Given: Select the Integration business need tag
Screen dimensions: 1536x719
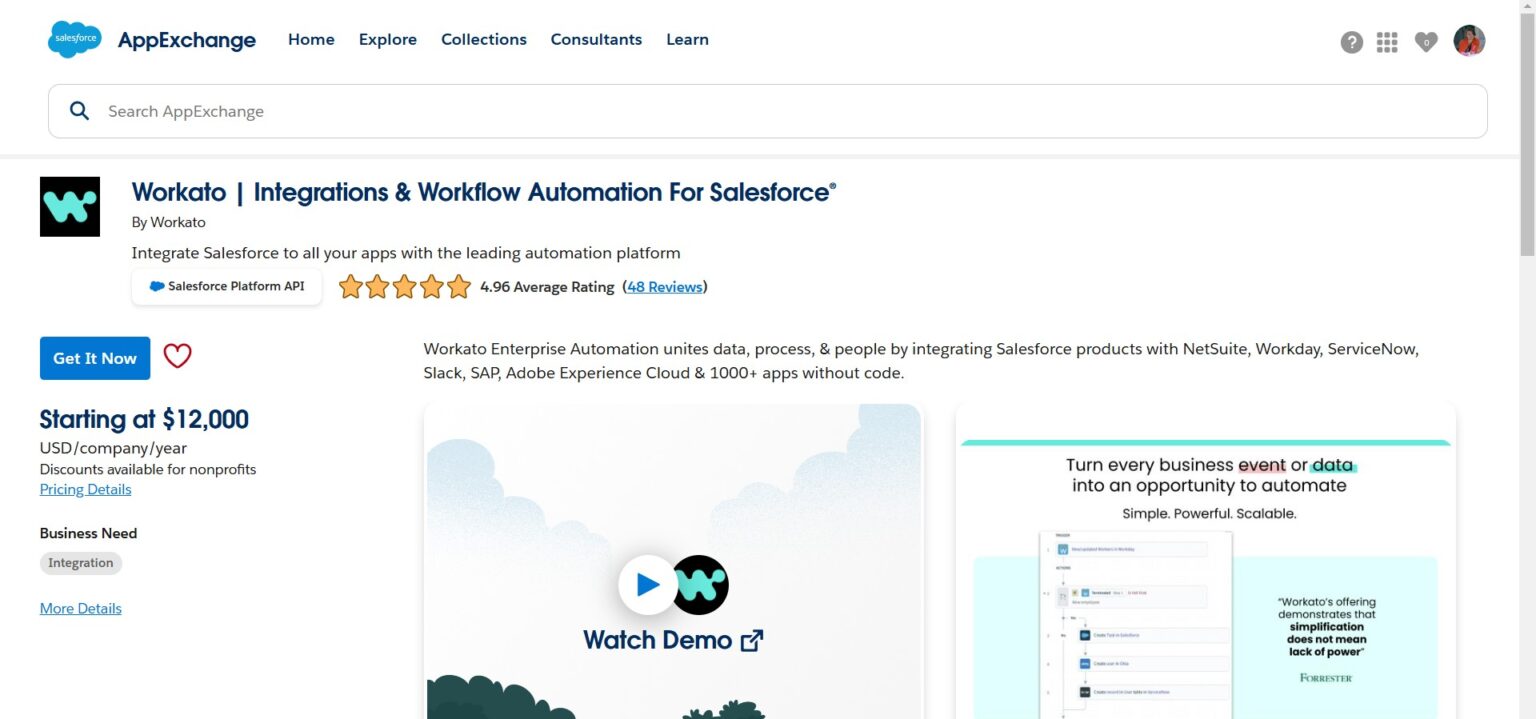Looking at the screenshot, I should pyautogui.click(x=80, y=562).
